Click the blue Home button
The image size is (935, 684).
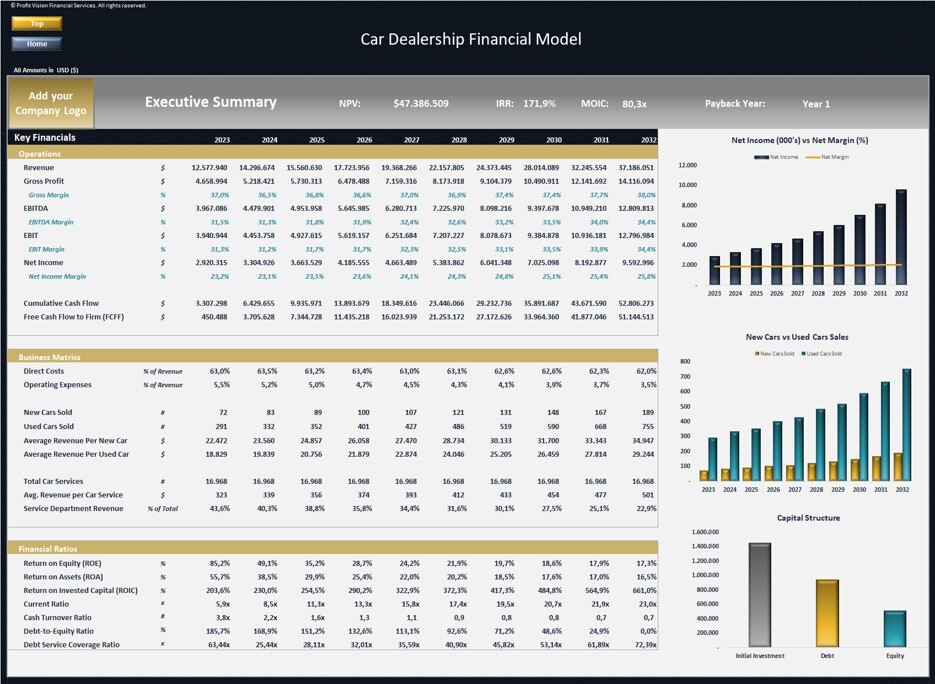pyautogui.click(x=37, y=44)
